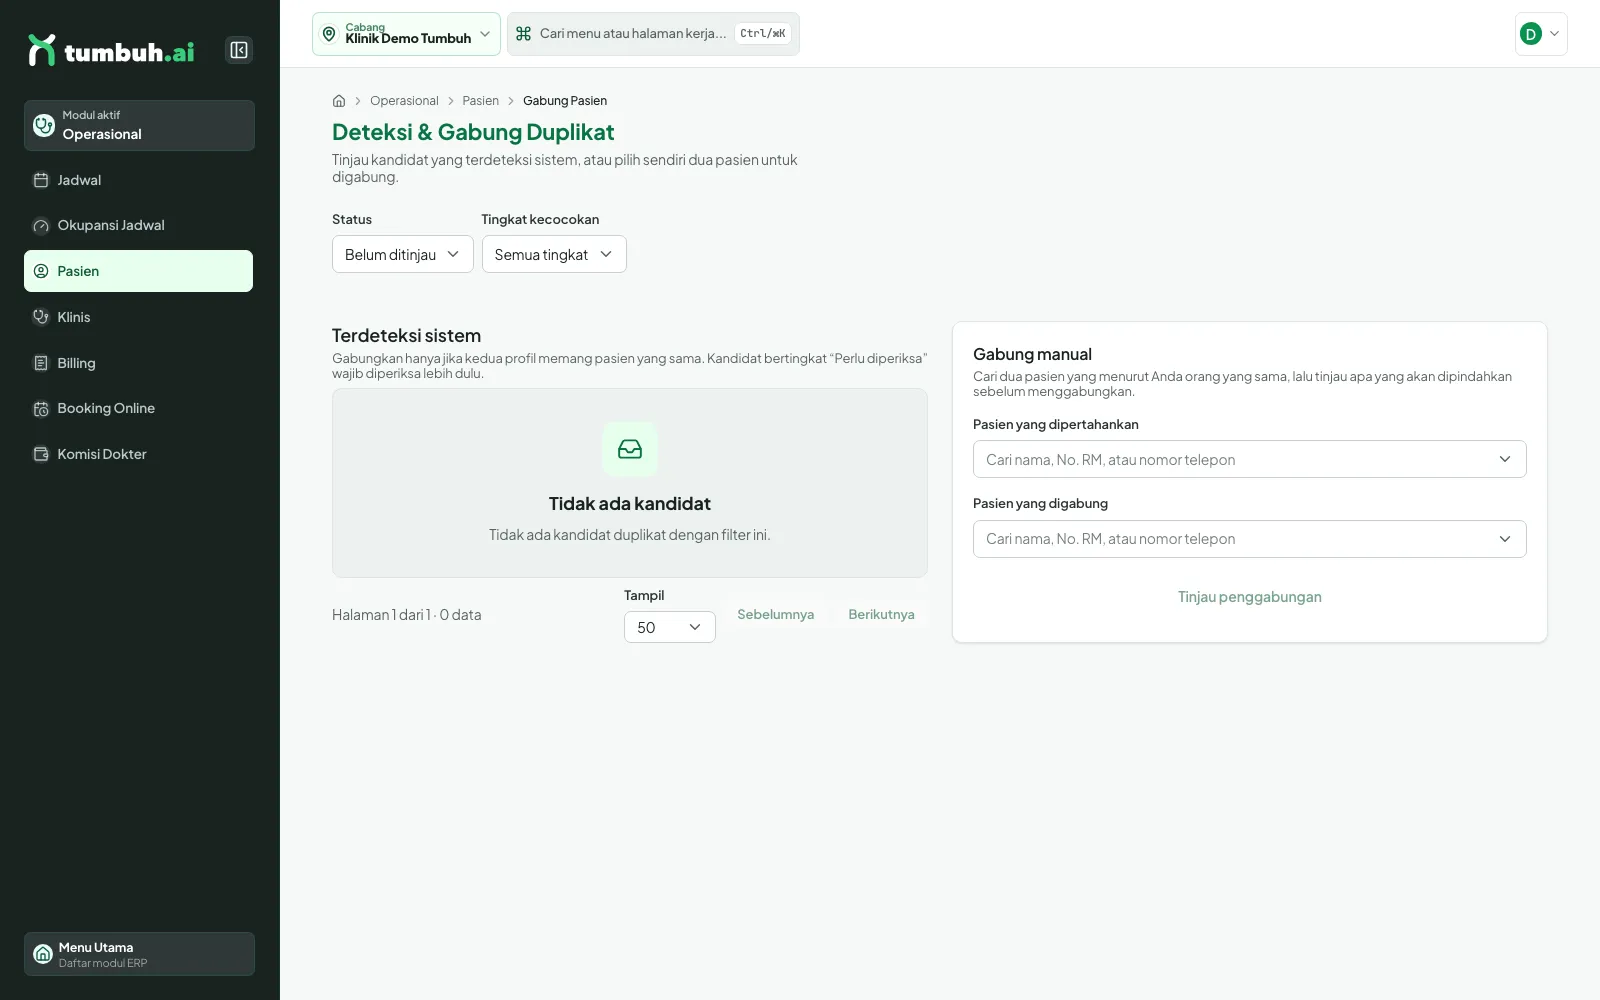1600x1000 pixels.
Task: Click the Sebelumnya pagination button
Action: pyautogui.click(x=776, y=614)
